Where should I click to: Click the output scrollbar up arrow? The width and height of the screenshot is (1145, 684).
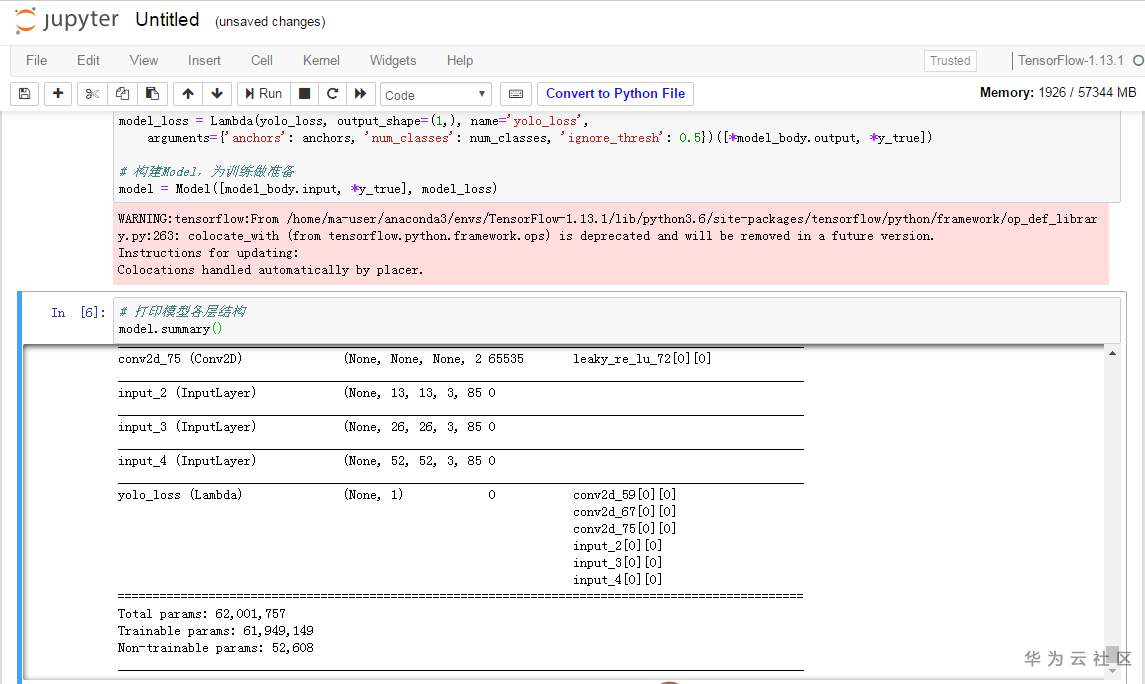[1112, 353]
